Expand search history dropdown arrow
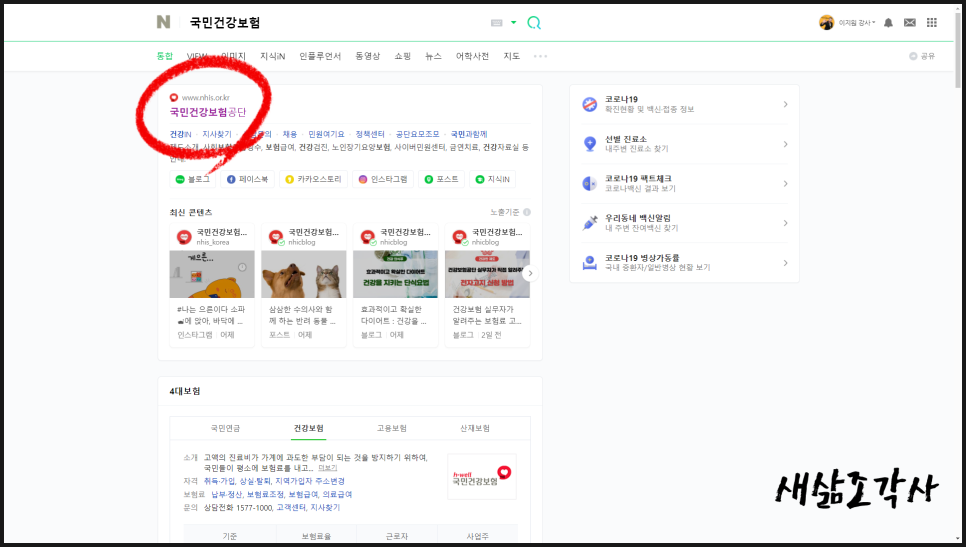Image resolution: width=966 pixels, height=547 pixels. pyautogui.click(x=514, y=23)
